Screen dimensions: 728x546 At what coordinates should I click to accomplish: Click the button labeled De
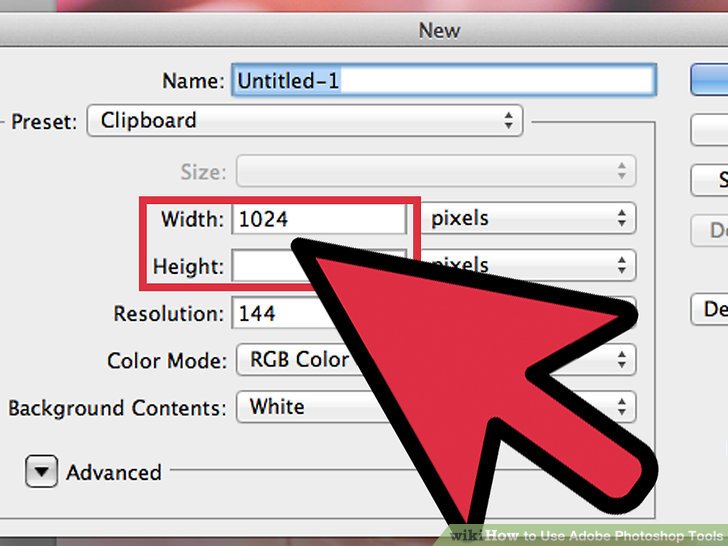[709, 309]
